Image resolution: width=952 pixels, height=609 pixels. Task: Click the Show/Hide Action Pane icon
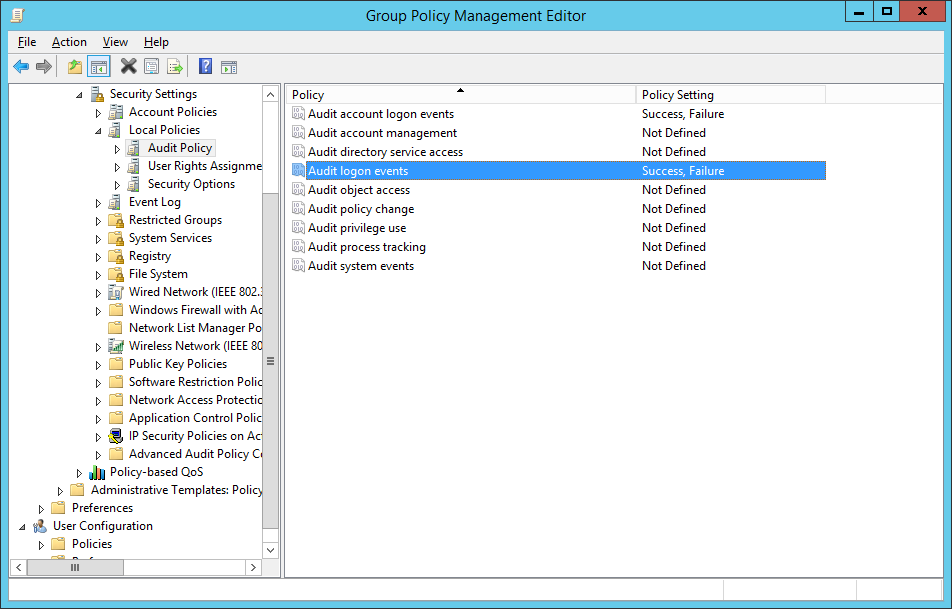pos(229,67)
